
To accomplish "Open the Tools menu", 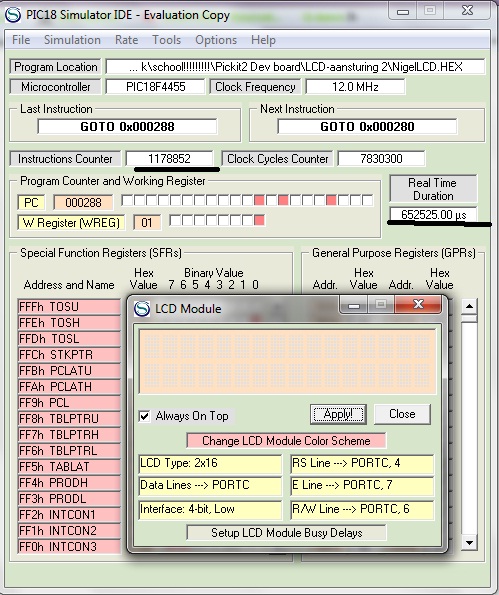I will (166, 40).
